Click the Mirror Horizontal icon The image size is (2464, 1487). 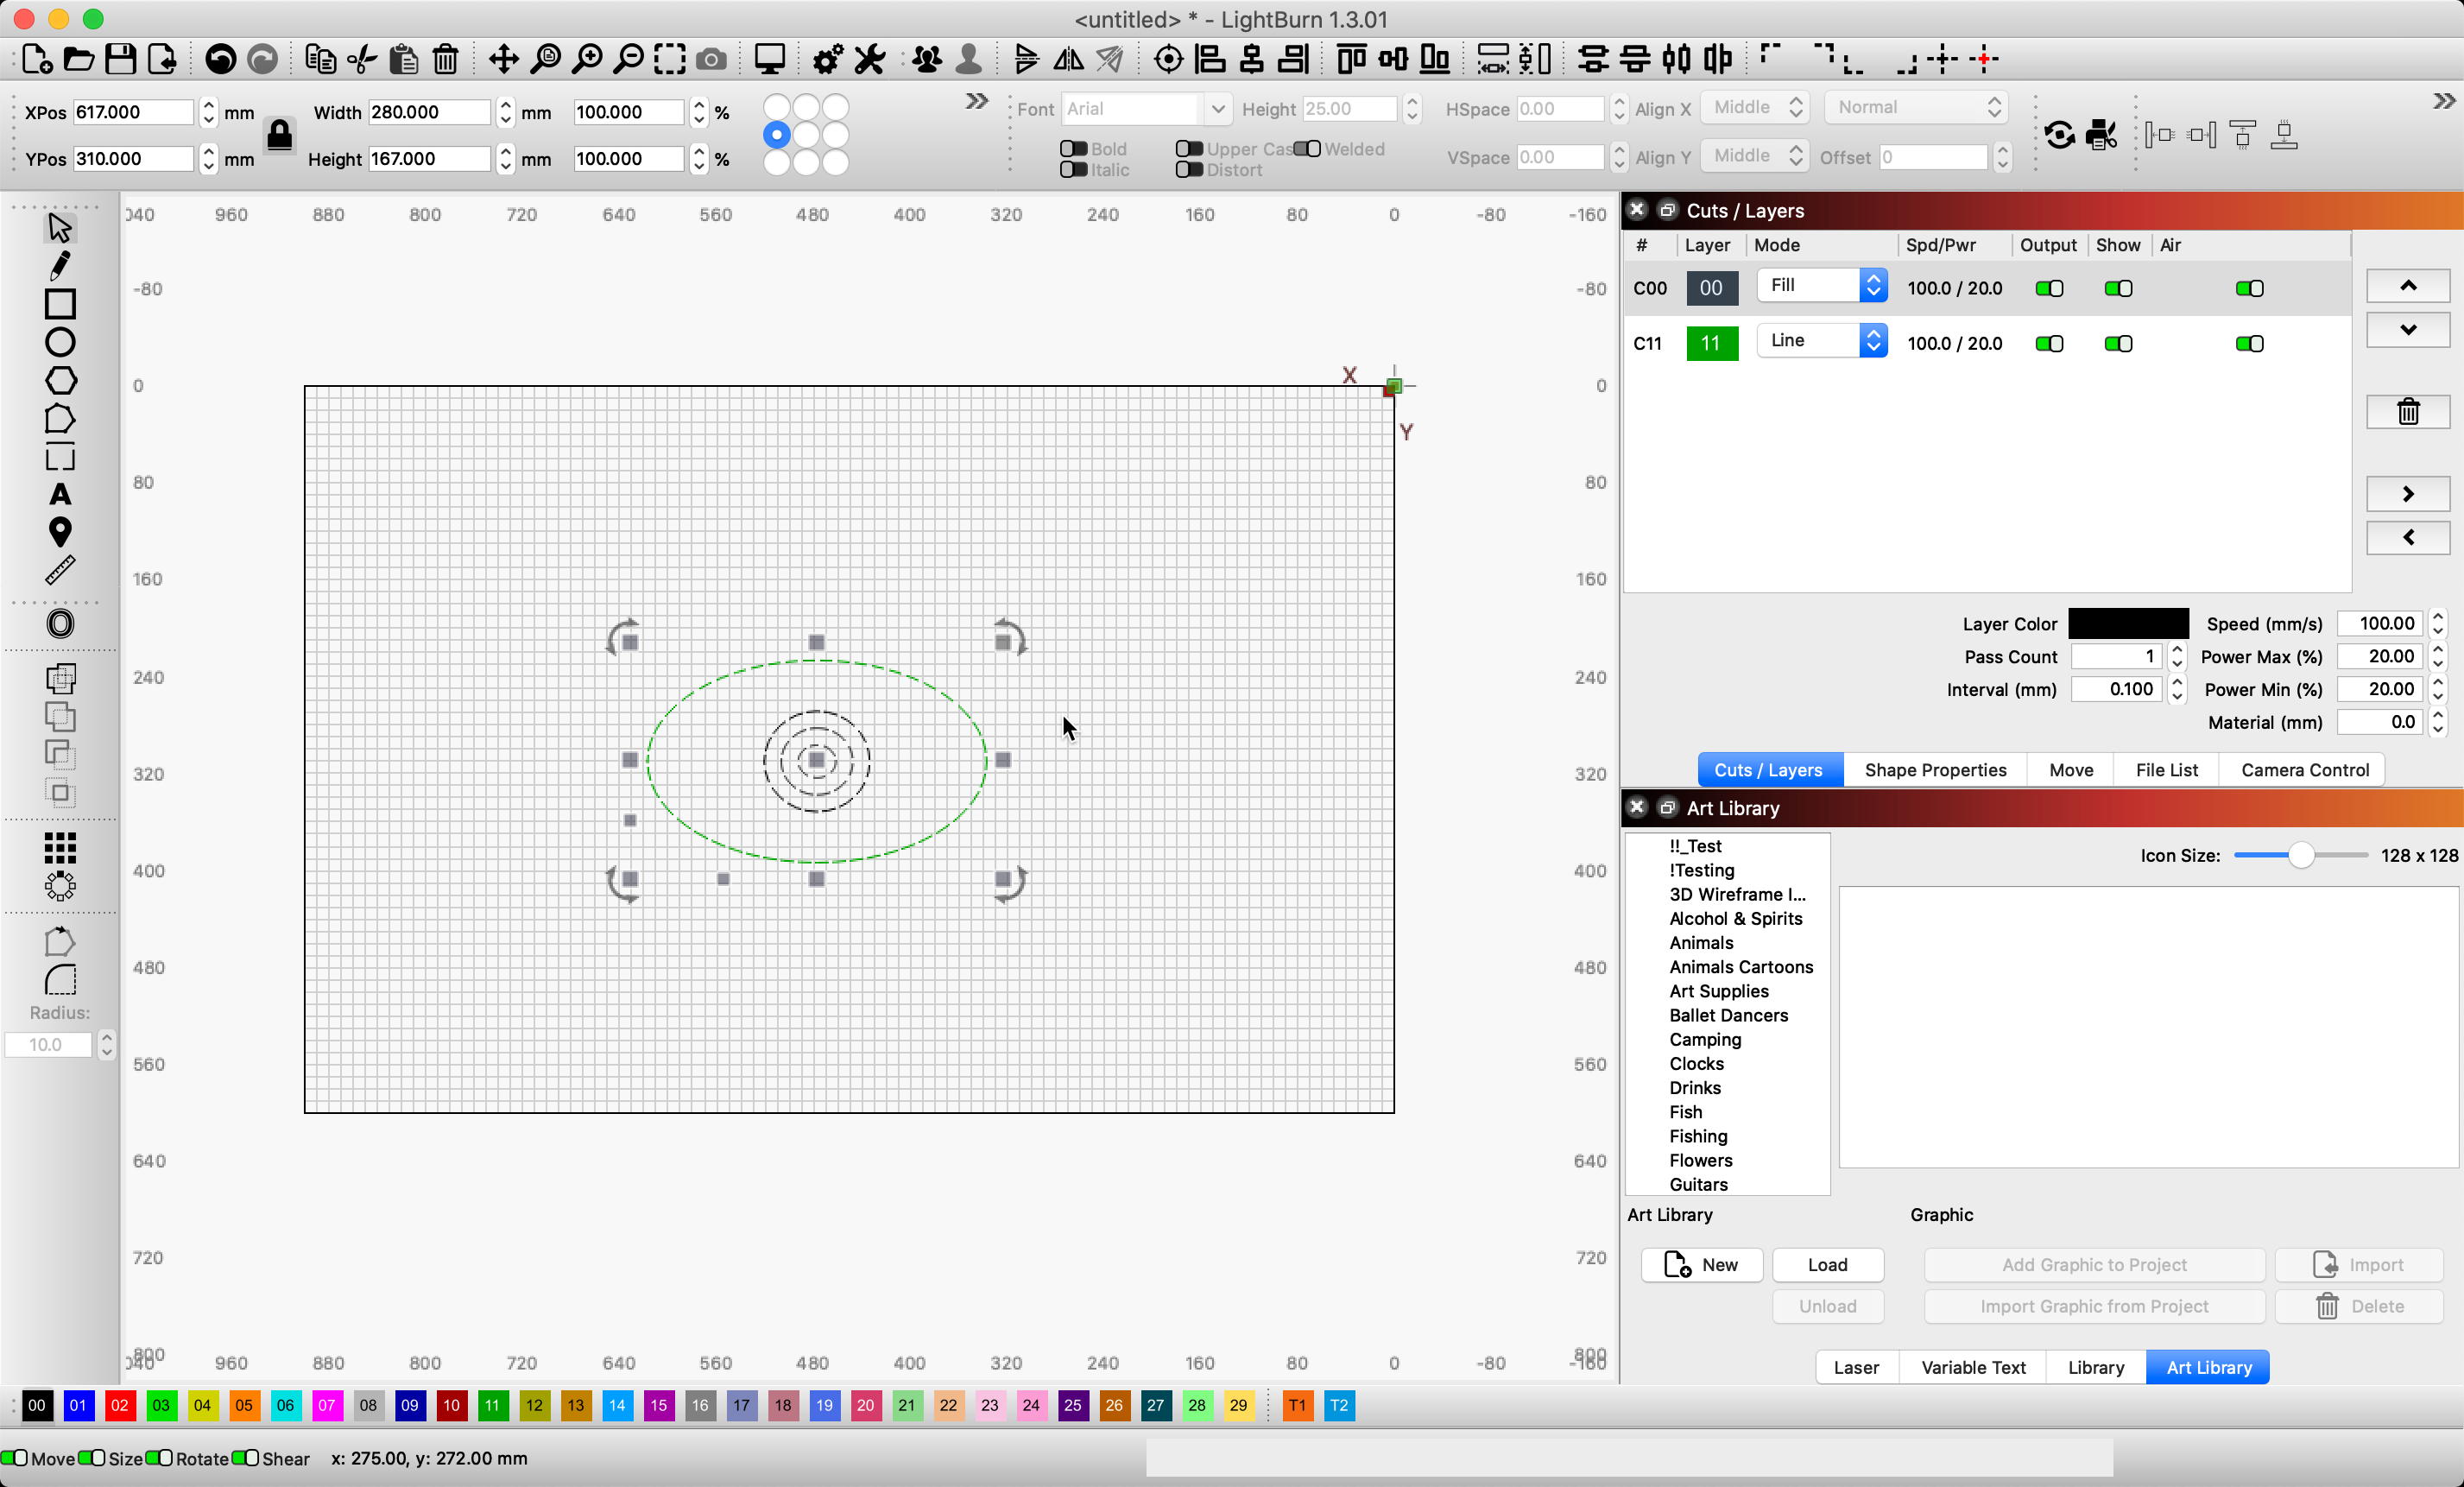[1069, 59]
